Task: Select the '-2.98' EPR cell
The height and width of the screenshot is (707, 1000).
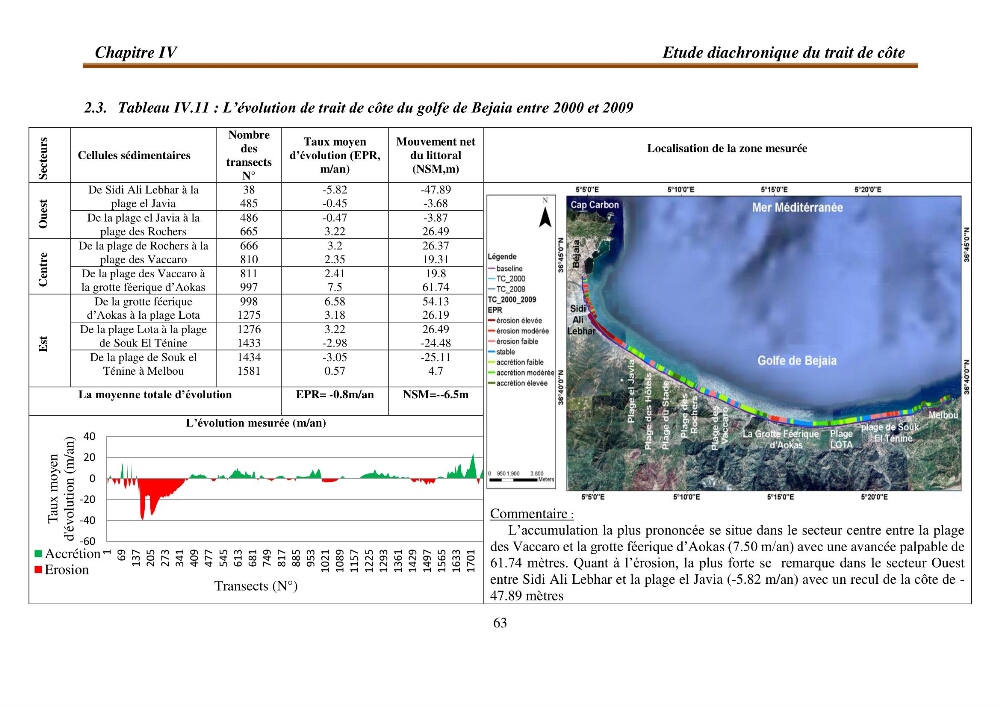Action: tap(335, 343)
